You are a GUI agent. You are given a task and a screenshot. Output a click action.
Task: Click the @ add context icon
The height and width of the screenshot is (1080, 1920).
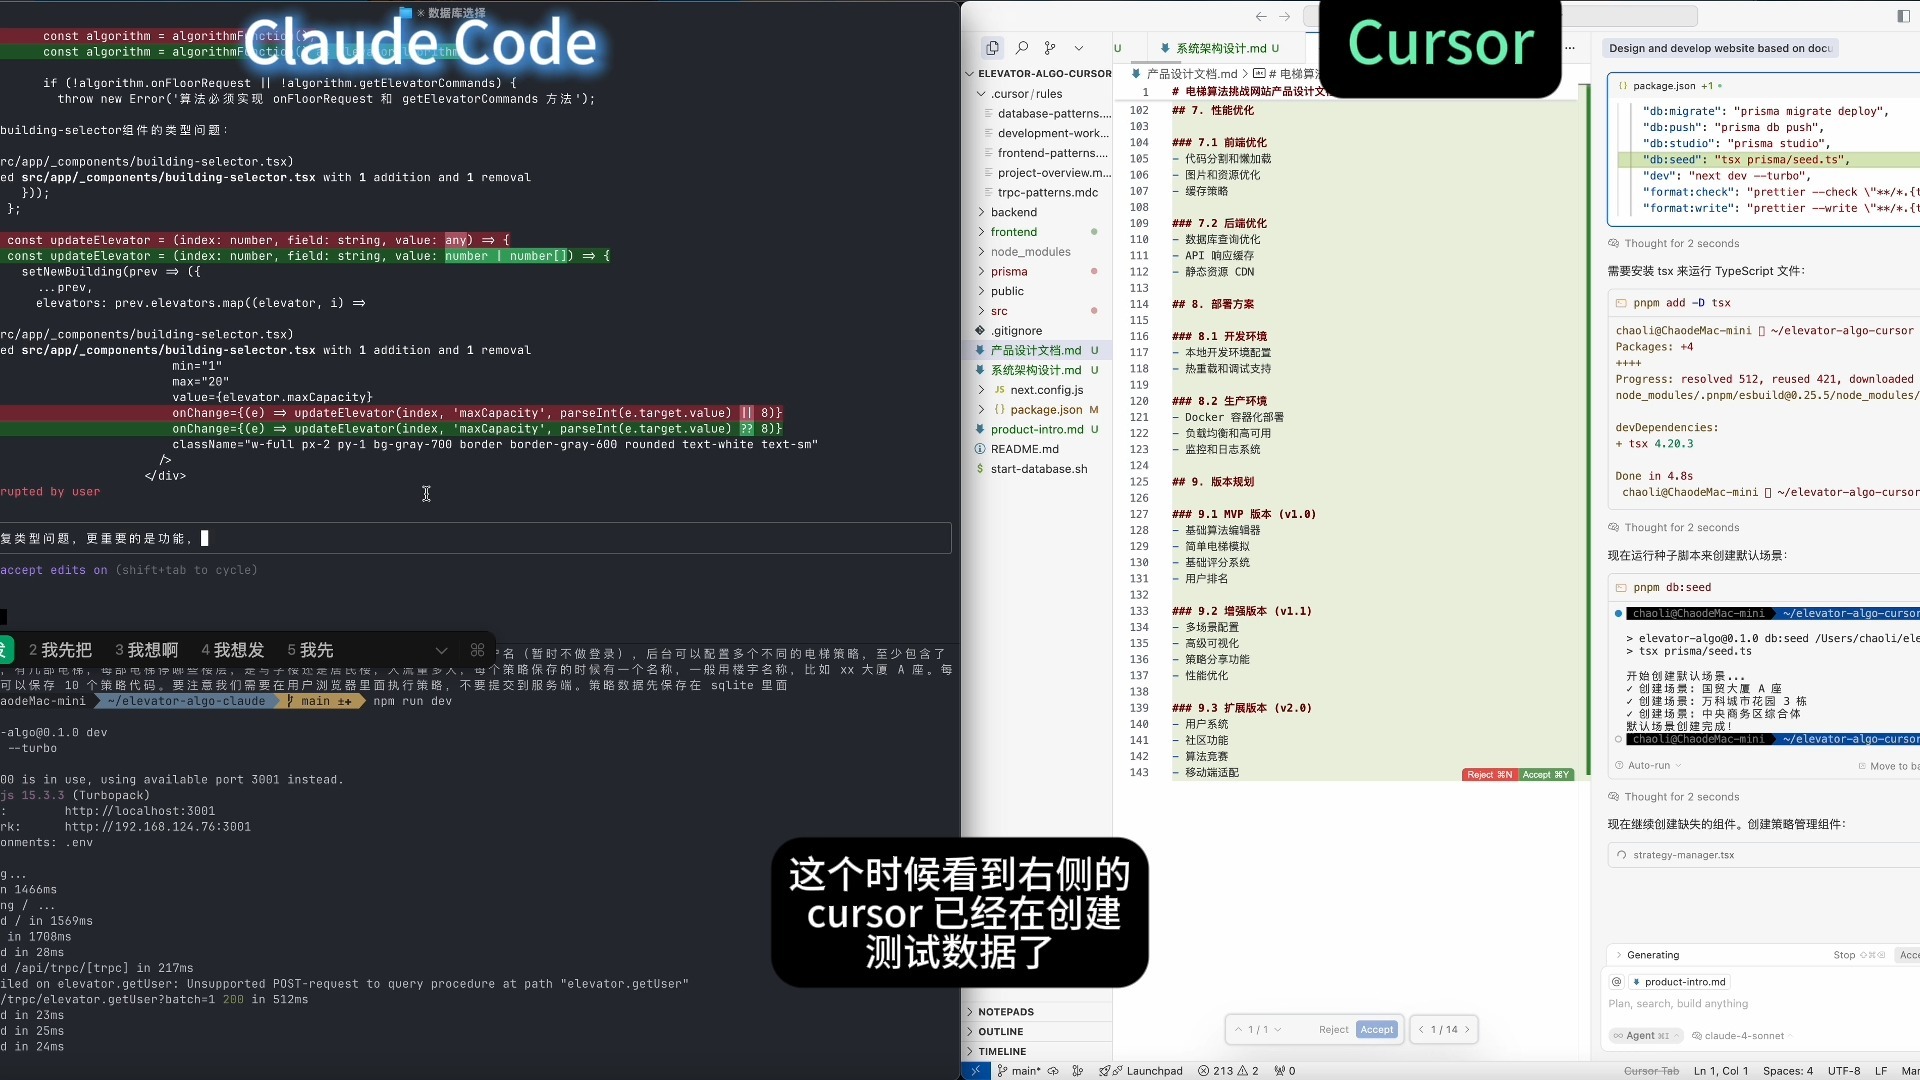[1617, 982]
